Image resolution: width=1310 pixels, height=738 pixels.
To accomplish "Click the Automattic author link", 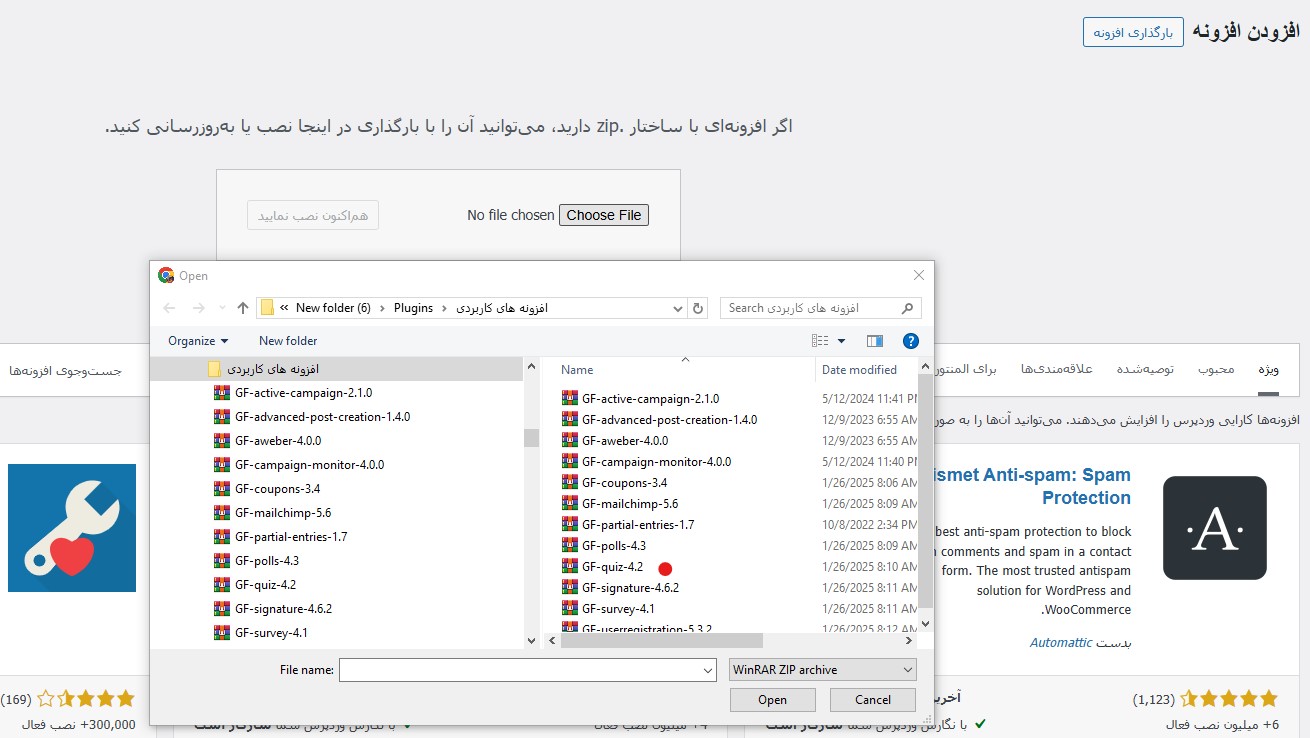I will click(x=1061, y=642).
